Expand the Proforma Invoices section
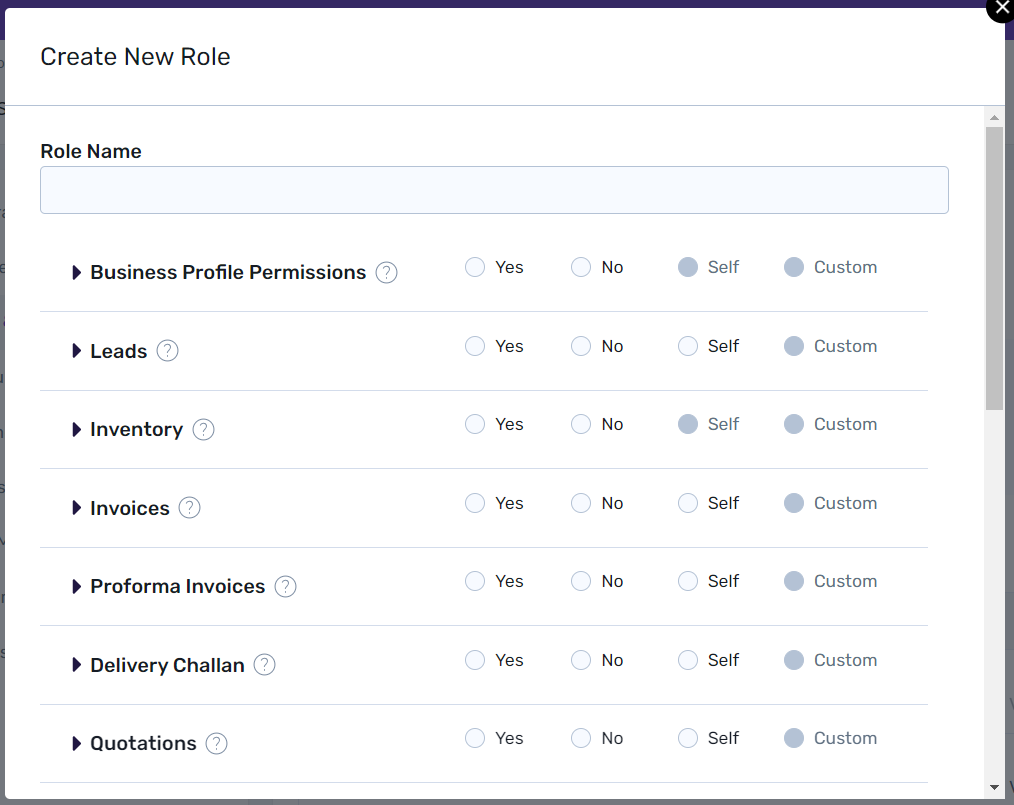The width and height of the screenshot is (1014, 805). [77, 587]
